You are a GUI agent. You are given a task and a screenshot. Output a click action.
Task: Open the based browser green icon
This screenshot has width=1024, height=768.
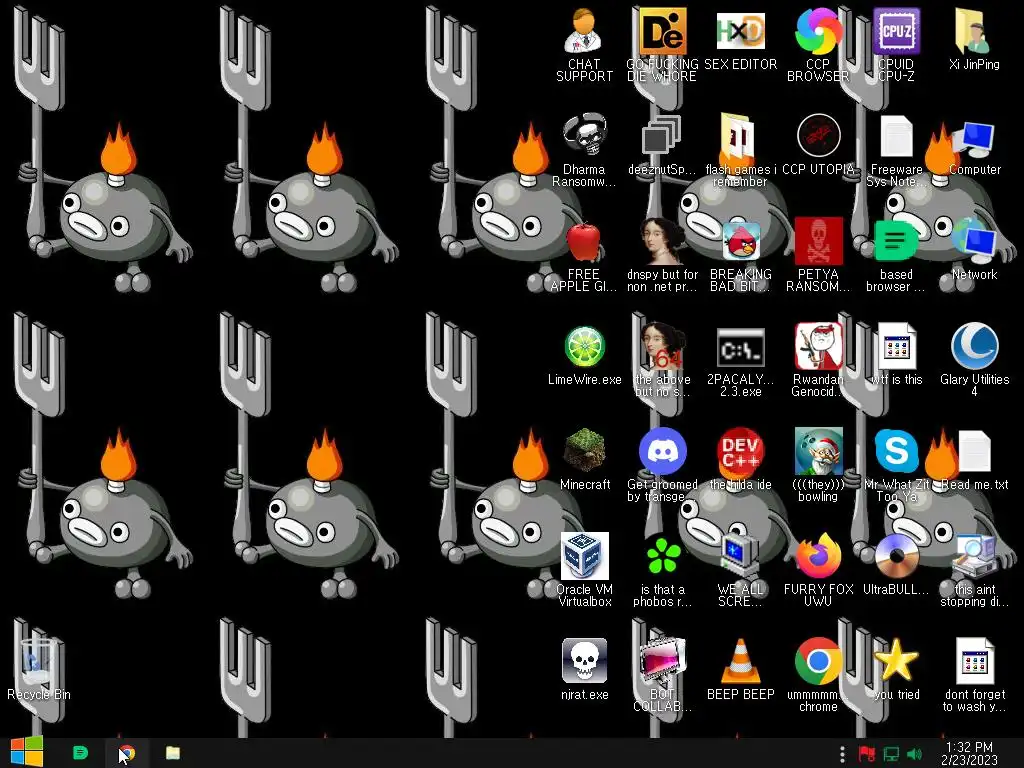[896, 242]
